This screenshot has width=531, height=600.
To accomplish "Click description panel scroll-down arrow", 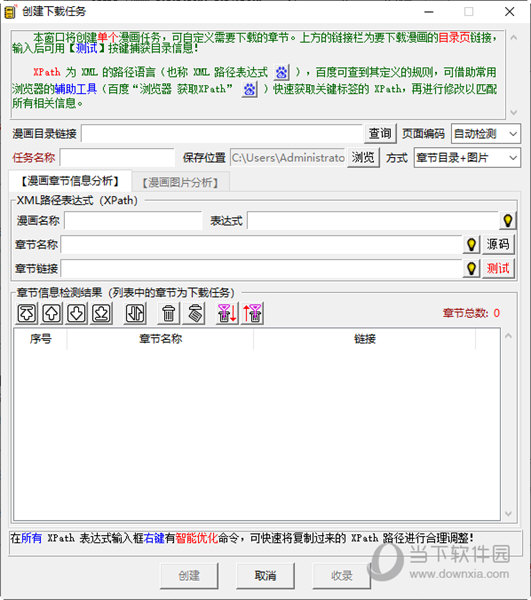I will coord(514,112).
